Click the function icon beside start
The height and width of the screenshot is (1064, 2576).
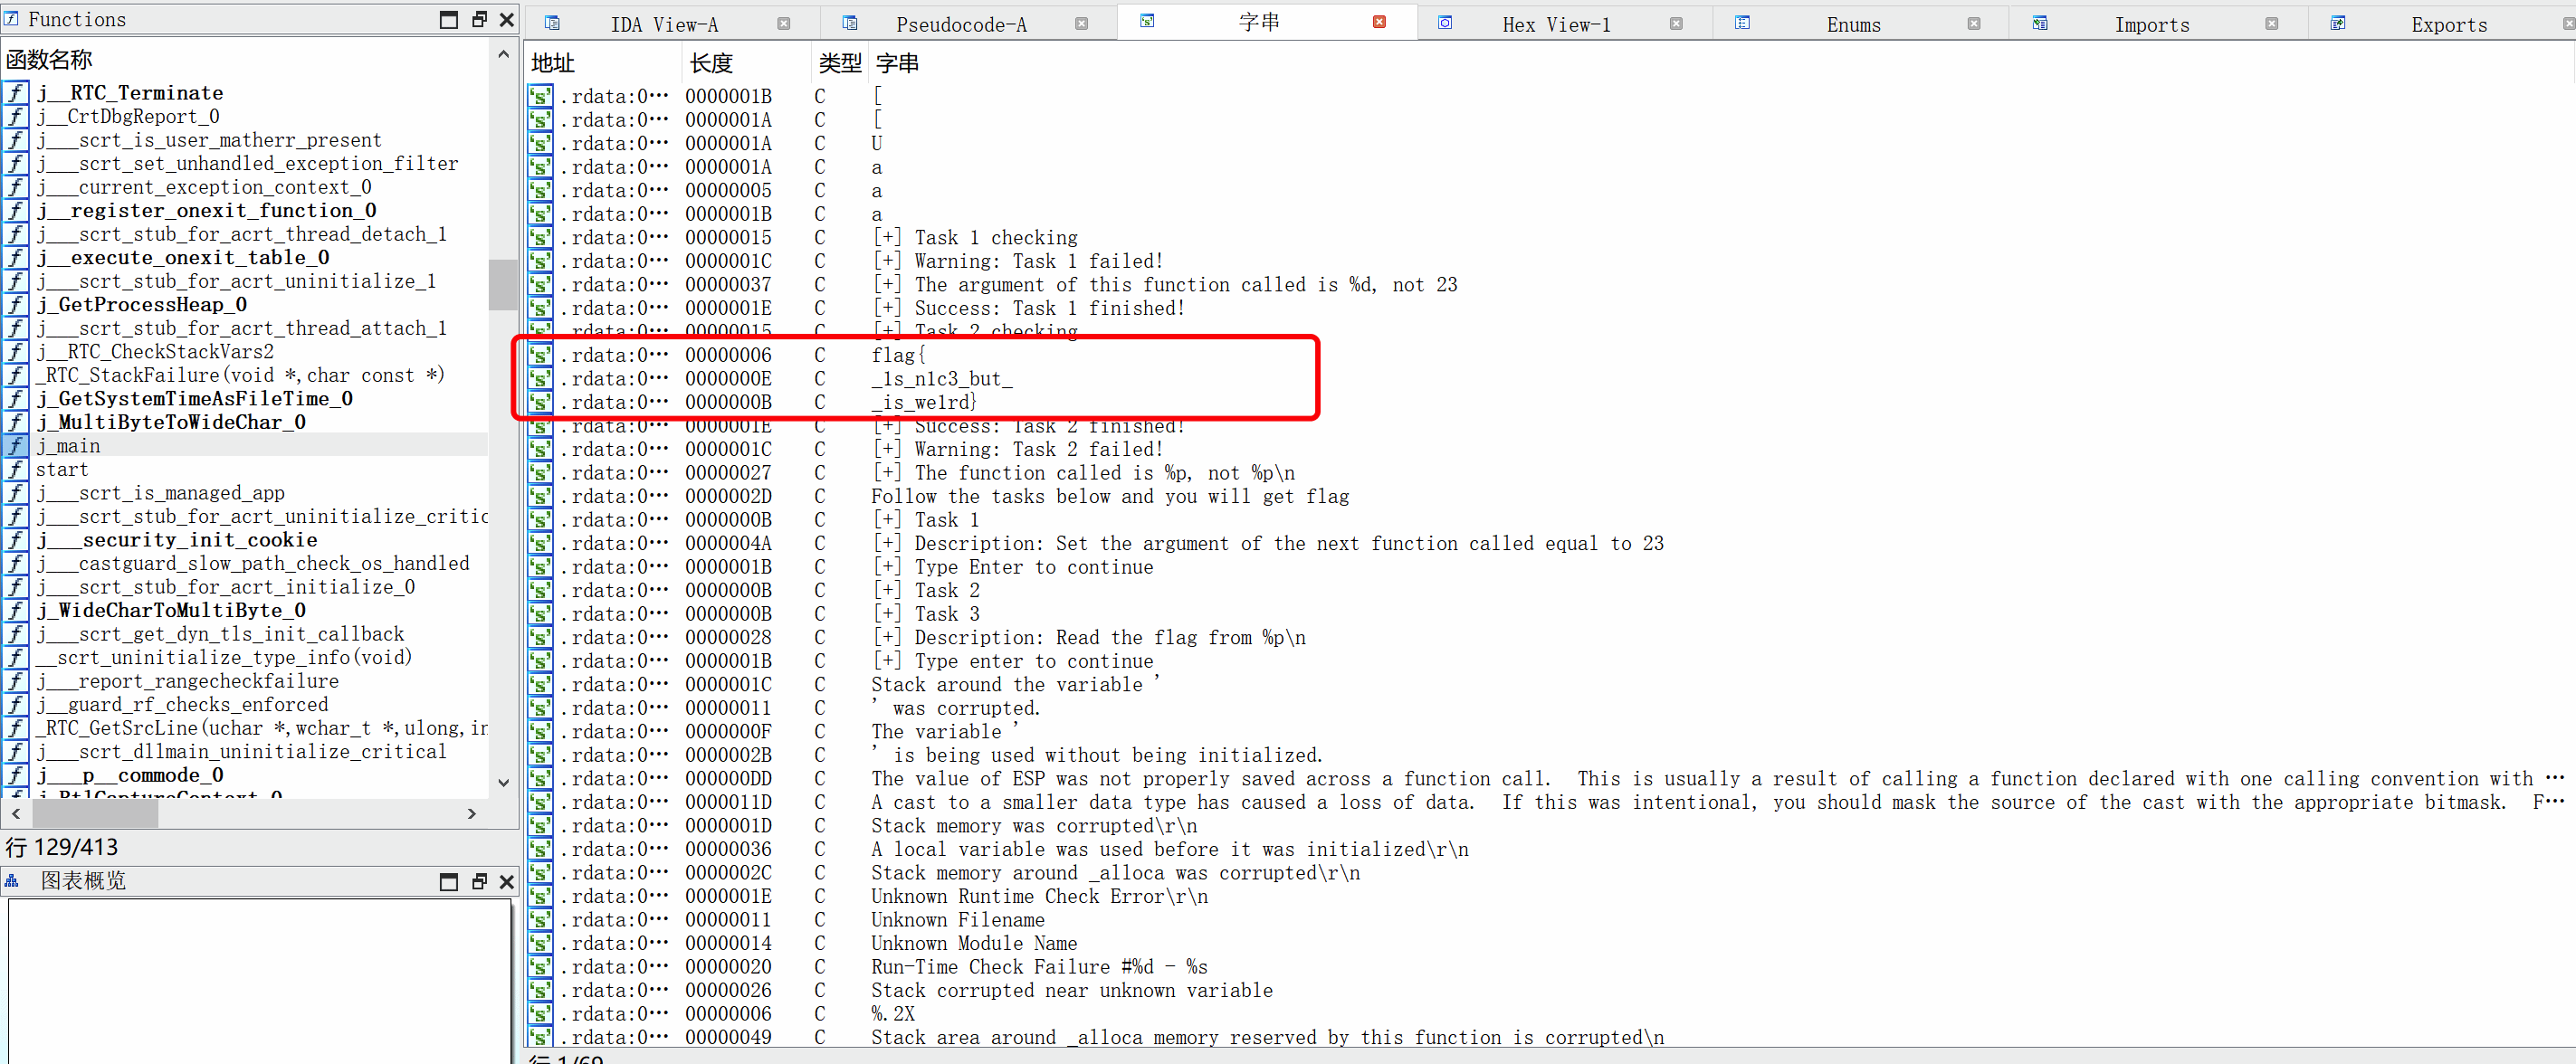tap(16, 469)
